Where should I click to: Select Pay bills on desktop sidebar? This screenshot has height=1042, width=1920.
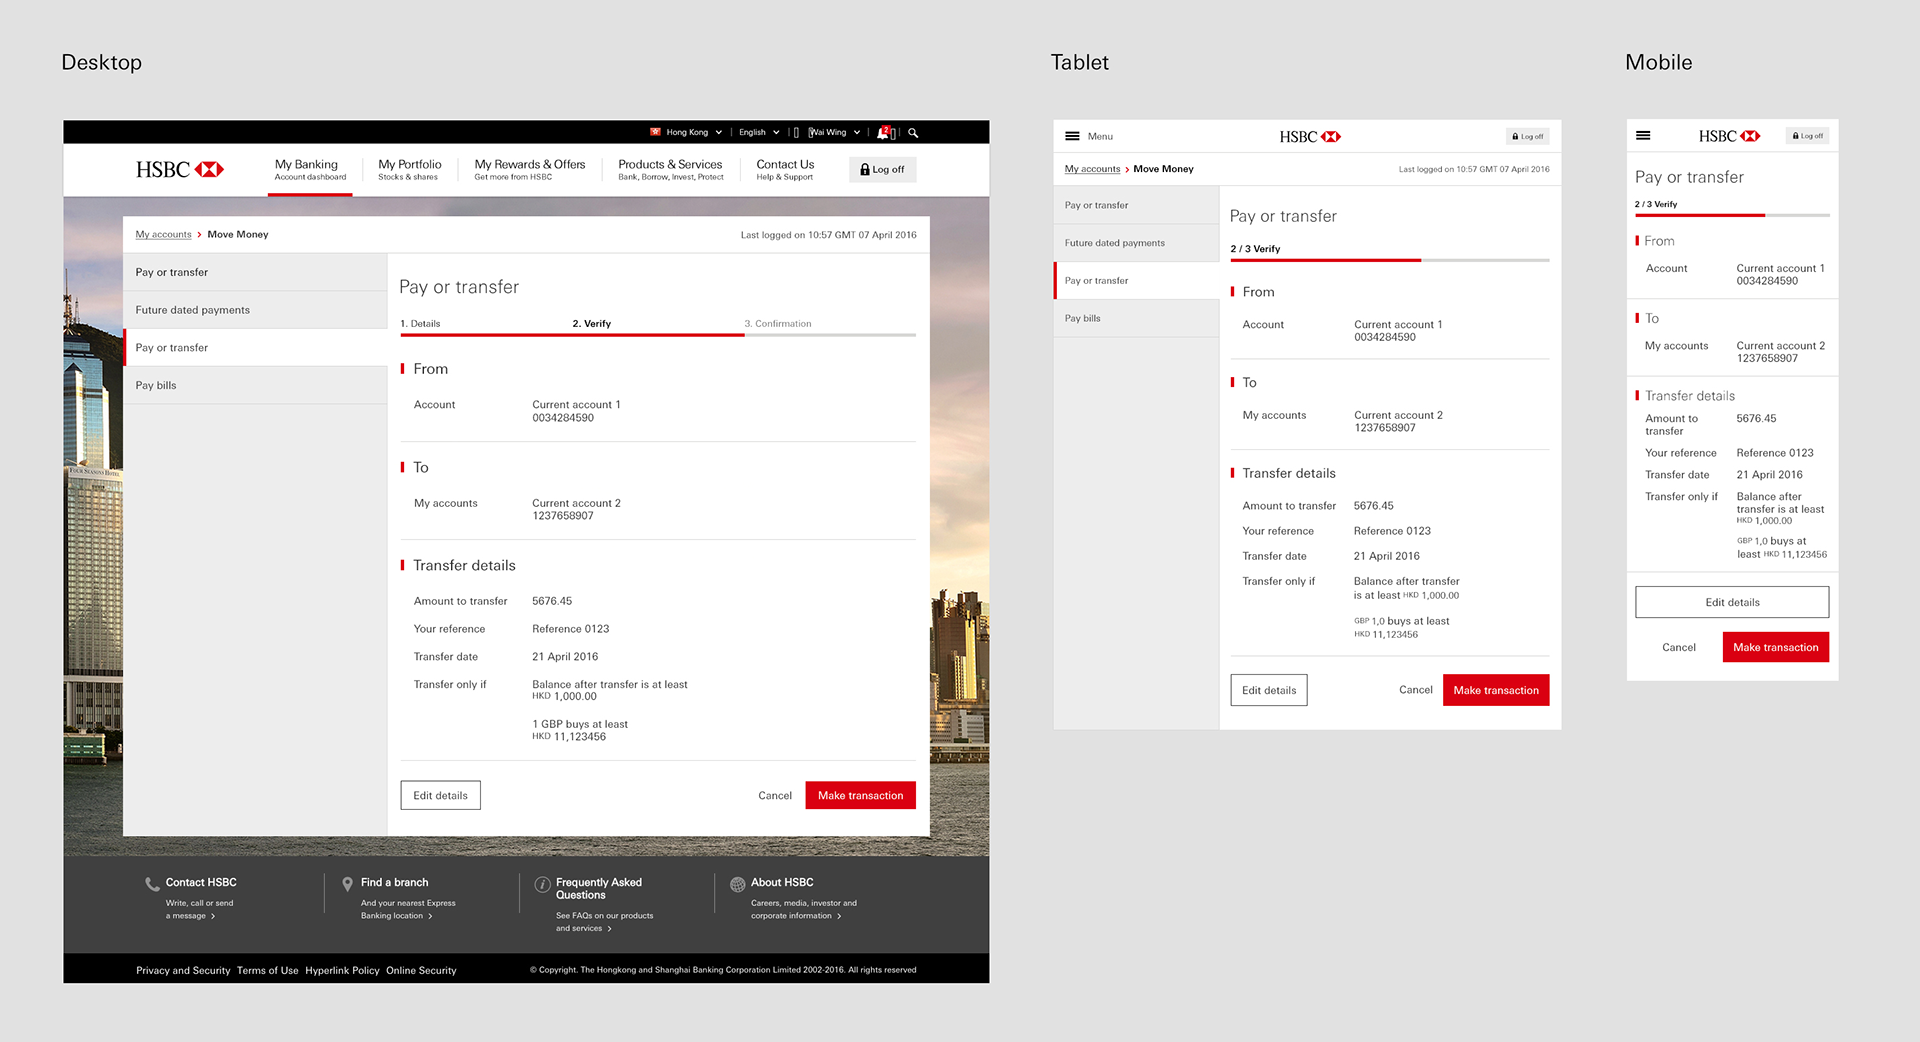click(255, 385)
